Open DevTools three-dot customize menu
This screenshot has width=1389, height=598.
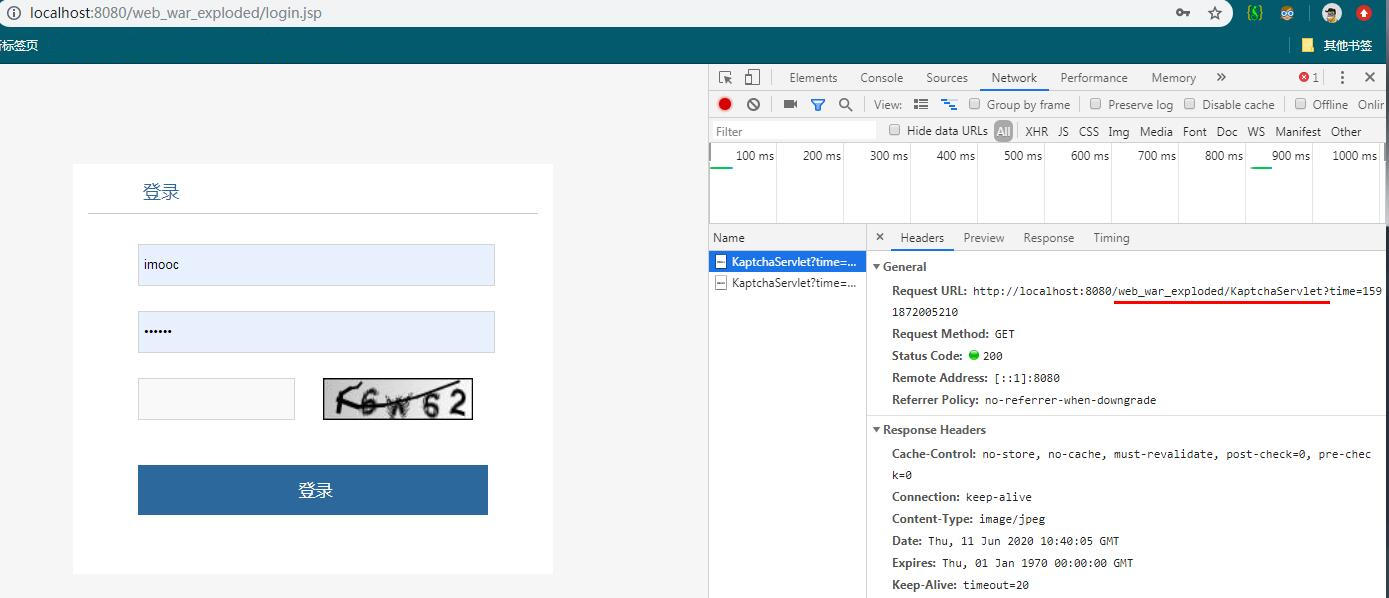pyautogui.click(x=1342, y=77)
